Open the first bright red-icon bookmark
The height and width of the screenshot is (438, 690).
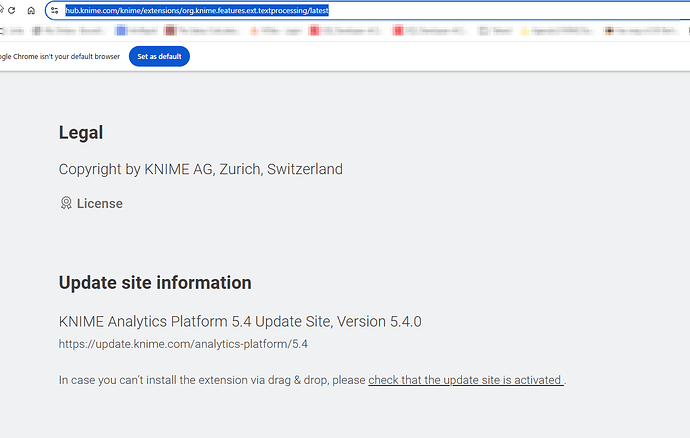pos(345,30)
